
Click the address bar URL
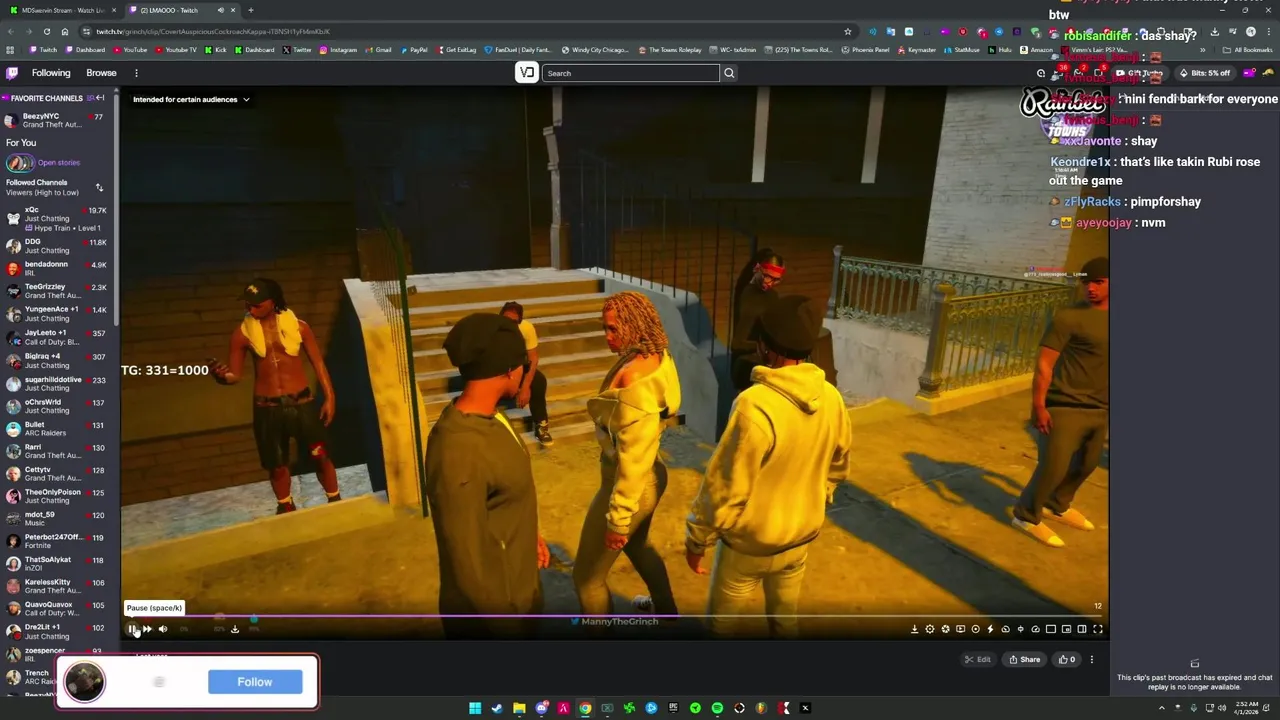point(213,31)
